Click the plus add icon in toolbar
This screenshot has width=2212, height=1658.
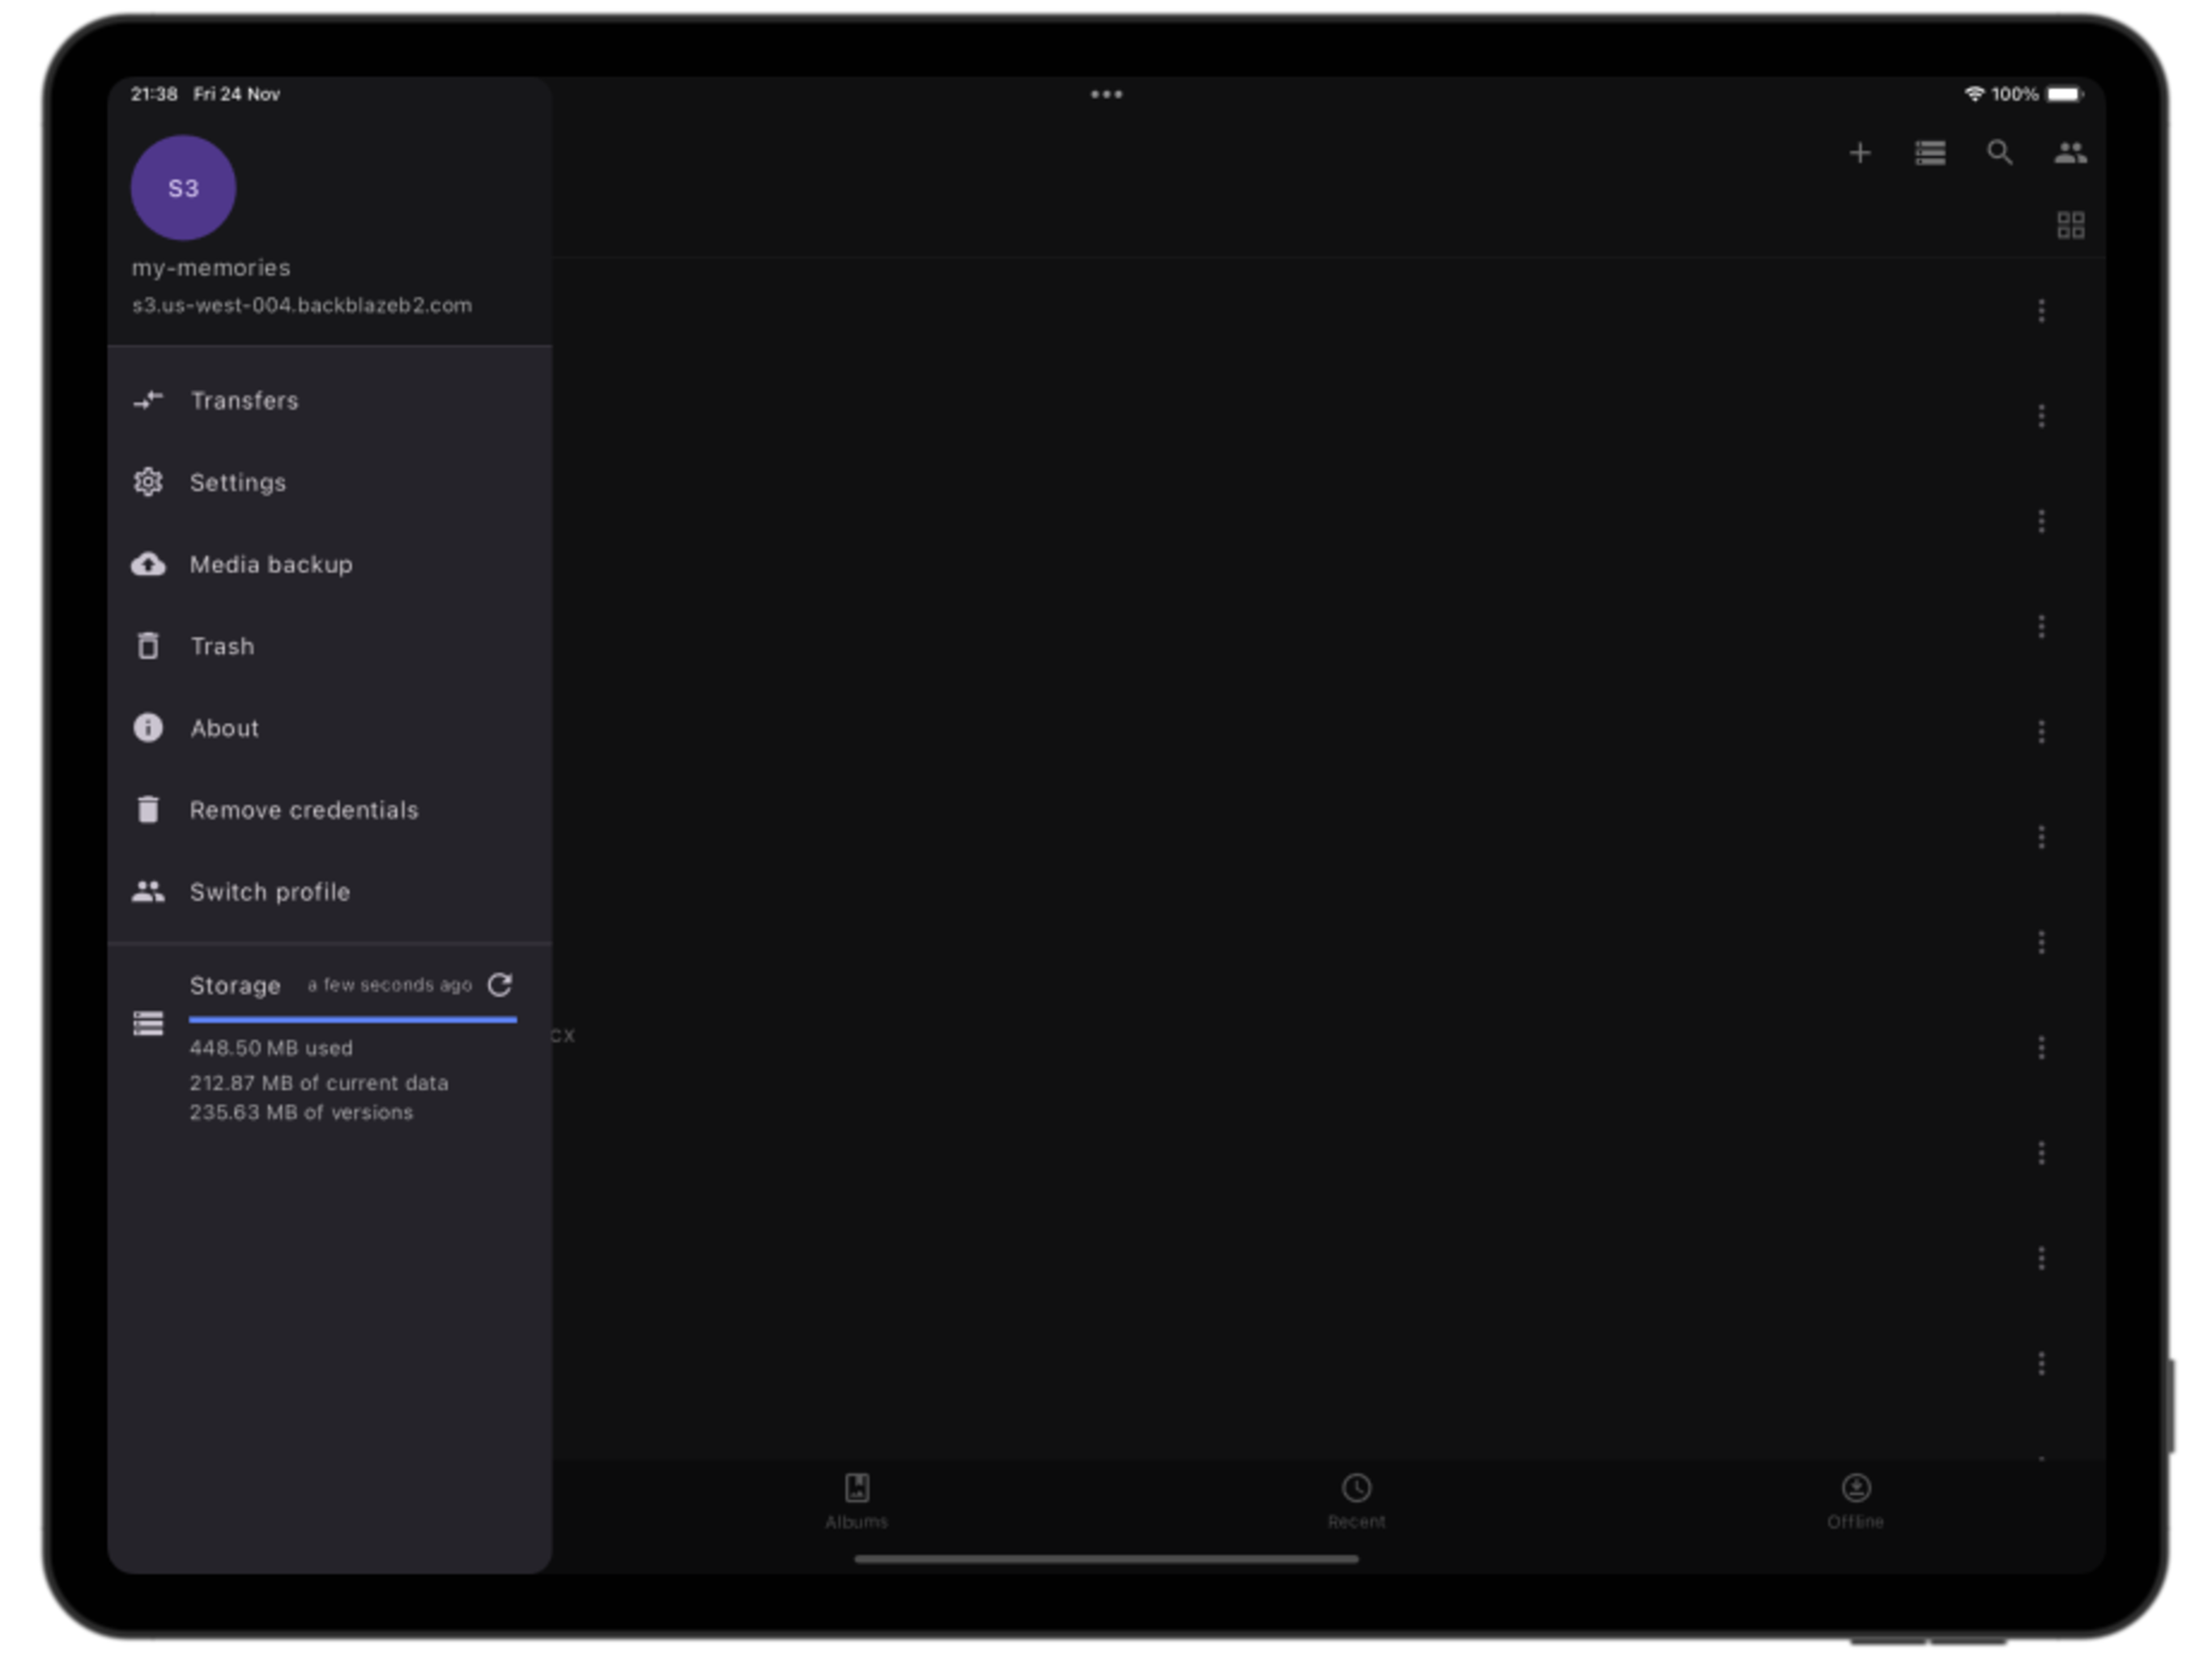tap(1860, 153)
